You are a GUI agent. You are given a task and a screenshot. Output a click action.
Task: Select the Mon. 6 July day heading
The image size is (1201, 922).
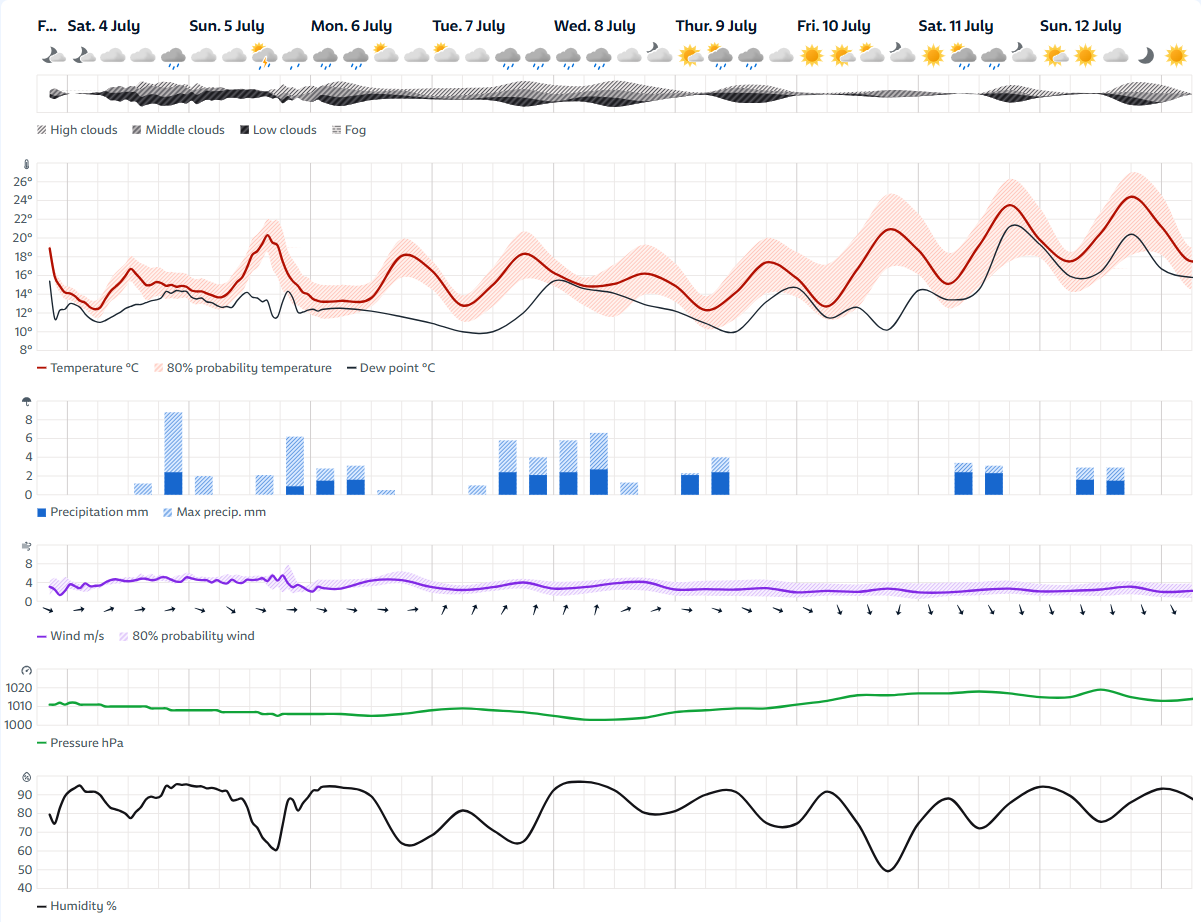[351, 26]
